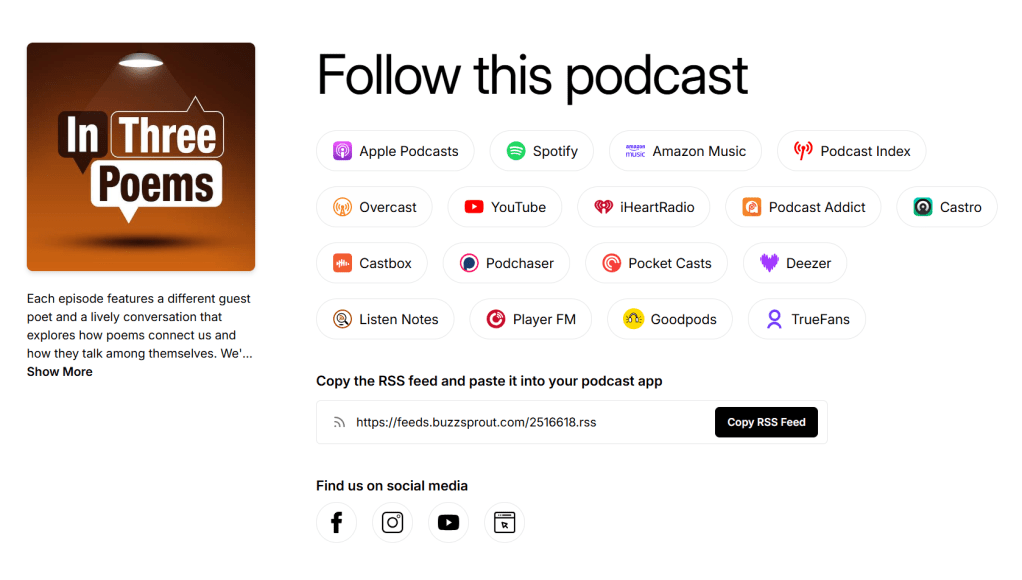
Task: Open the YouTube social media icon
Action: point(448,522)
